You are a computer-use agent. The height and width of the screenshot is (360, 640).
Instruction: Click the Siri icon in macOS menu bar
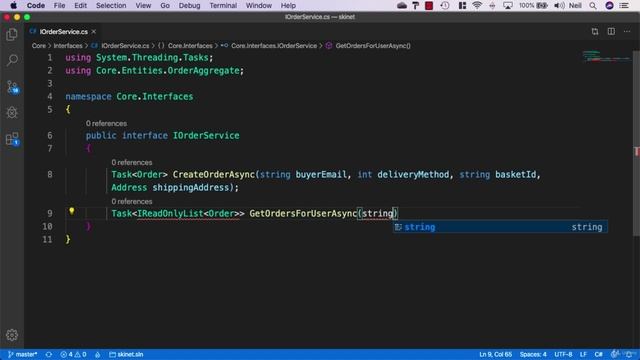point(609,5)
